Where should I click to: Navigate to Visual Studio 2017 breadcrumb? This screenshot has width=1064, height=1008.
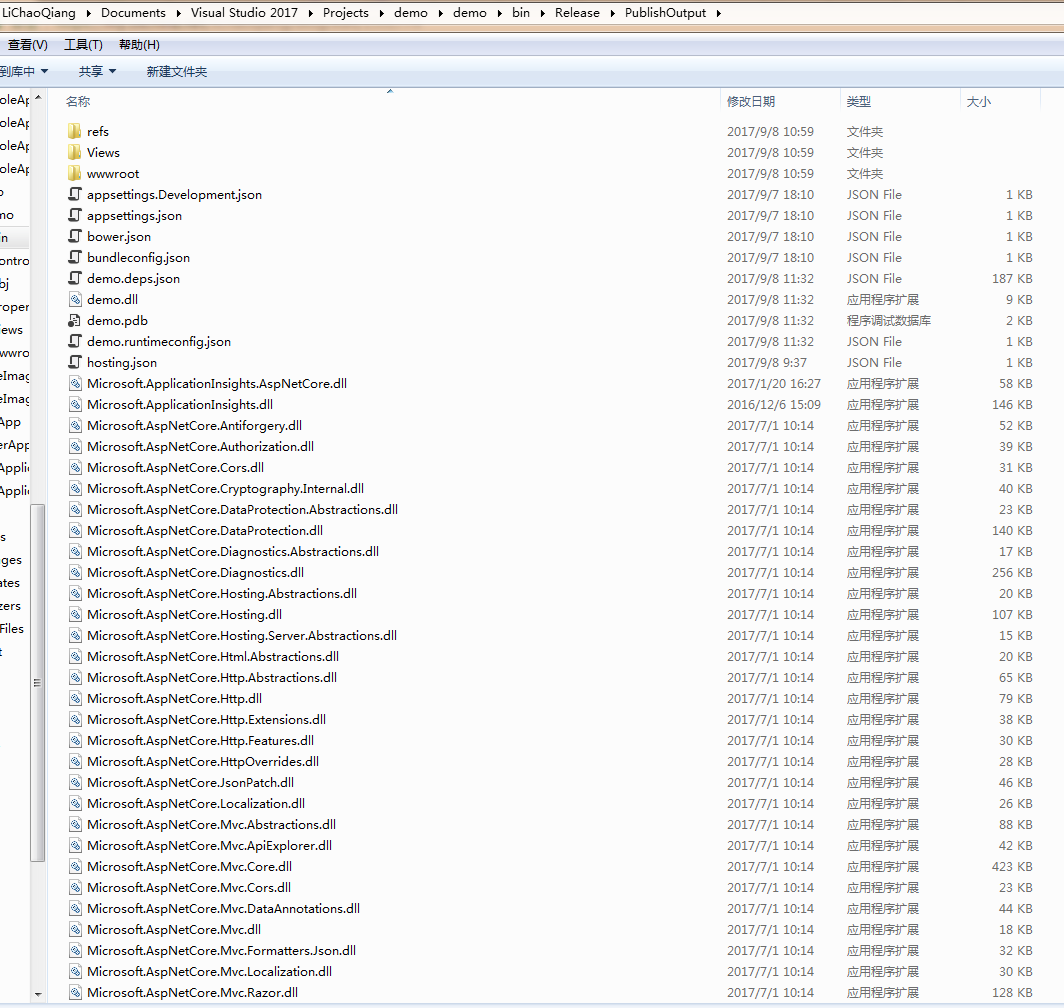tap(244, 13)
